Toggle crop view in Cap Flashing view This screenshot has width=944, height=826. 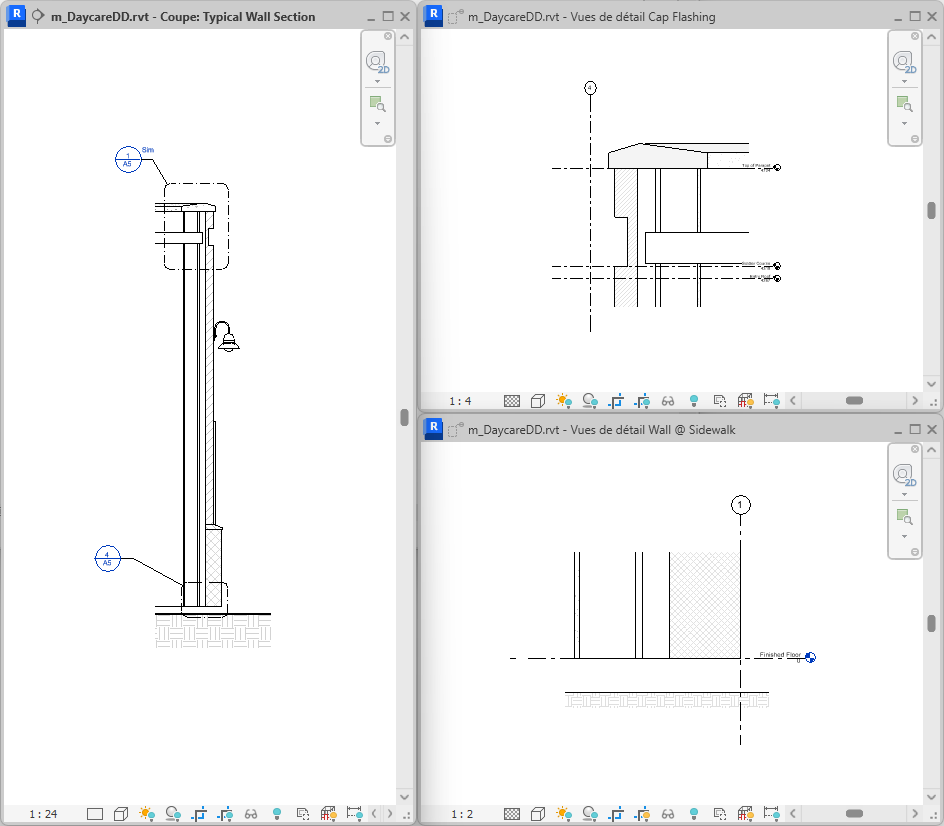pyautogui.click(x=616, y=401)
